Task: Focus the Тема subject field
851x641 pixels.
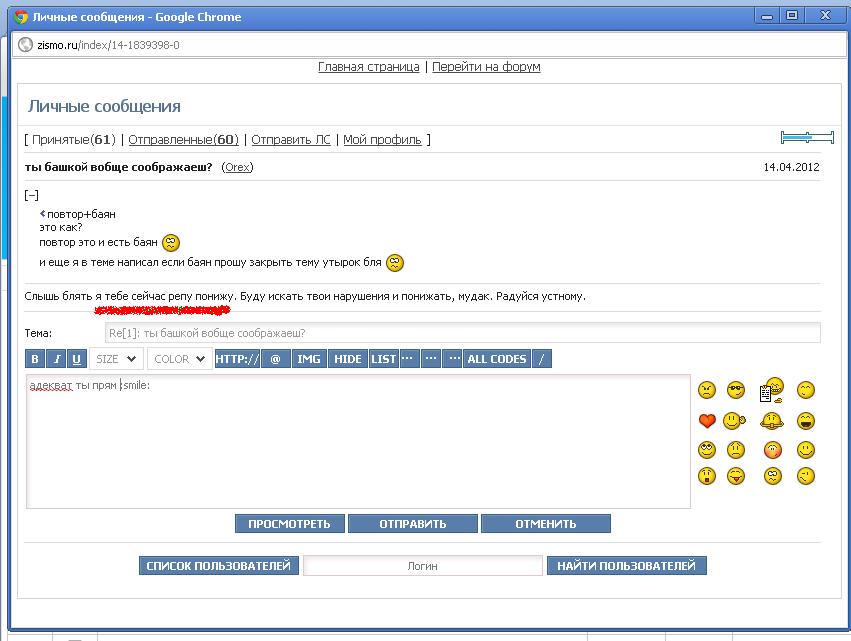Action: click(462, 333)
